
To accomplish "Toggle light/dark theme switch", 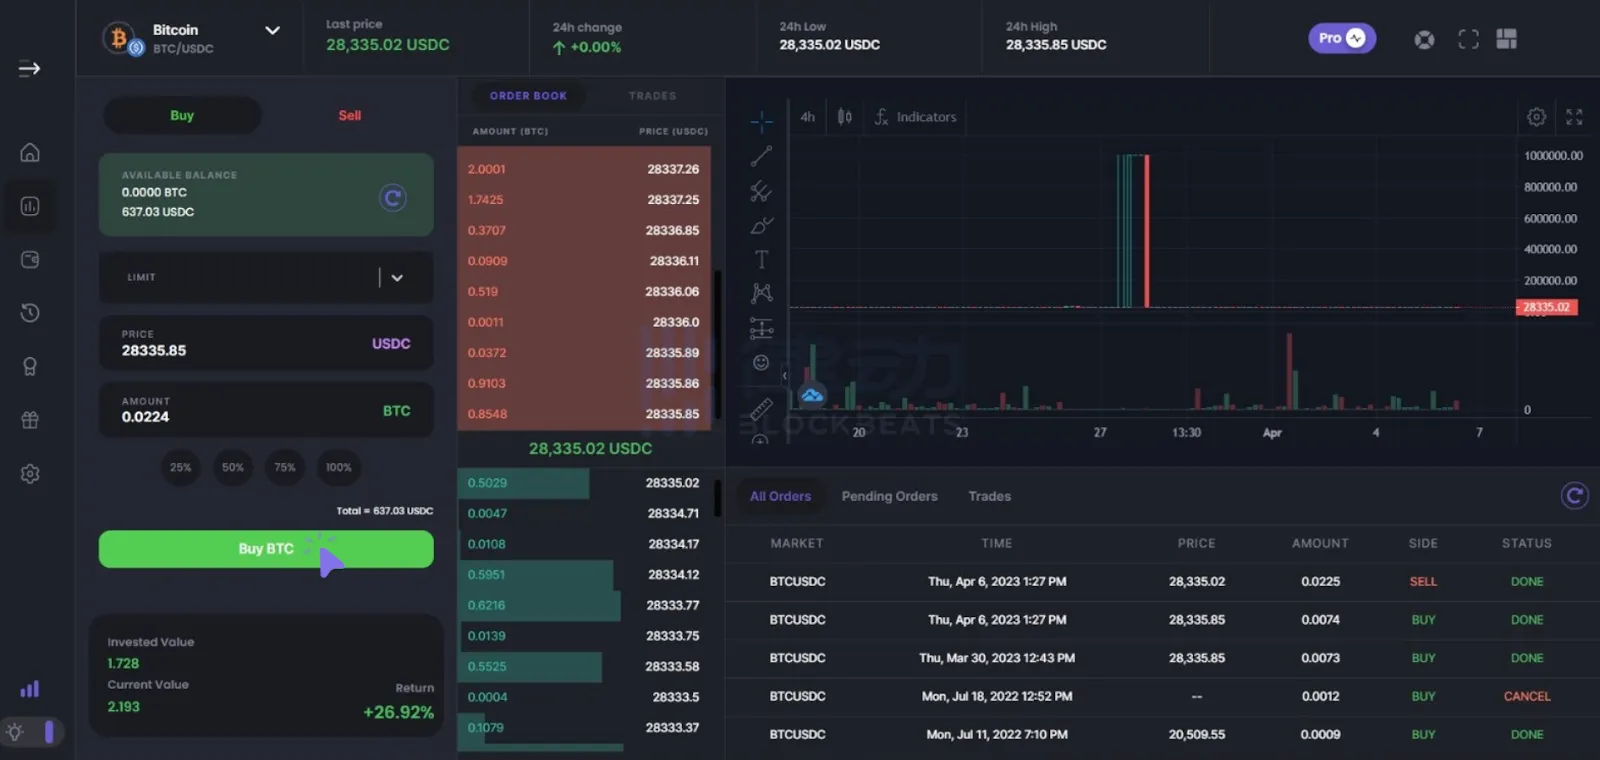I will pyautogui.click(x=32, y=732).
